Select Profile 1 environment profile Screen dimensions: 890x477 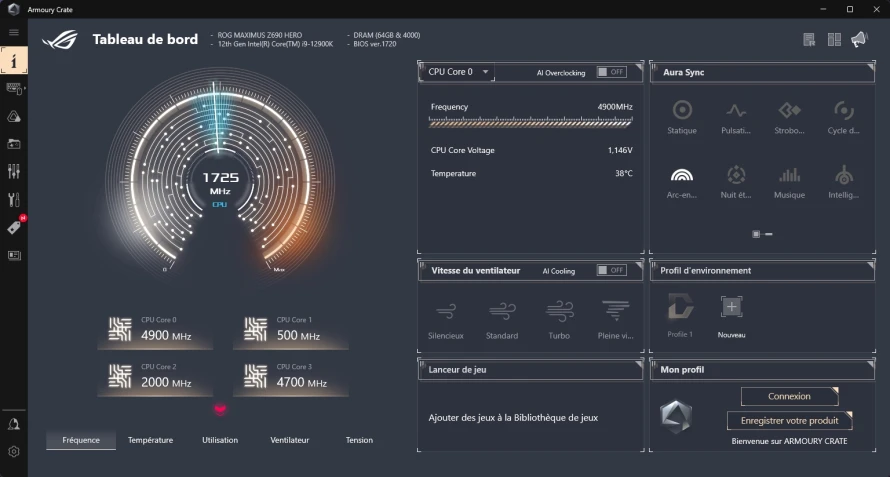coord(680,316)
